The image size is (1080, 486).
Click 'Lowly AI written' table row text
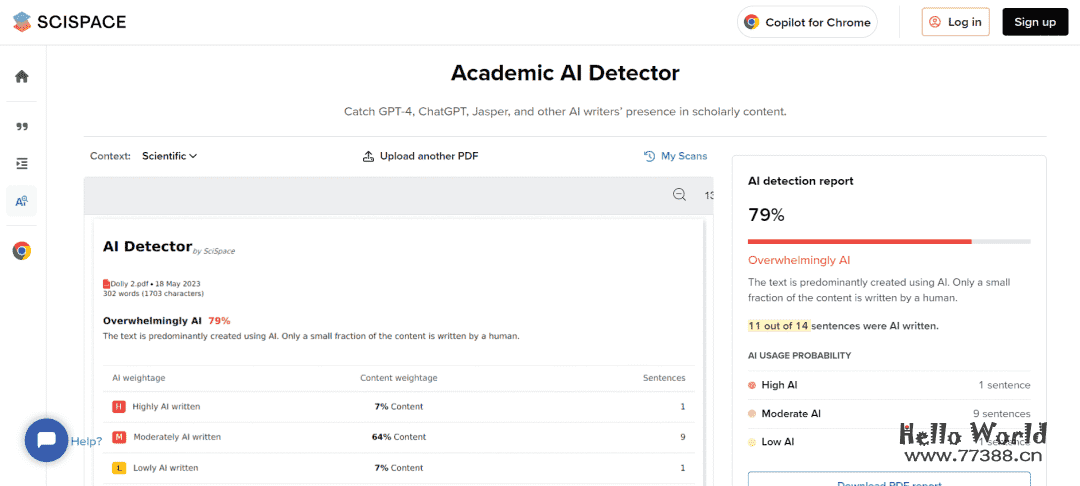[165, 468]
